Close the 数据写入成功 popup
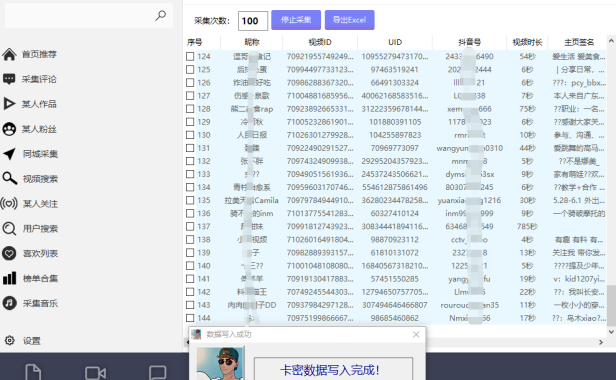This screenshot has width=616, height=380. pos(416,334)
